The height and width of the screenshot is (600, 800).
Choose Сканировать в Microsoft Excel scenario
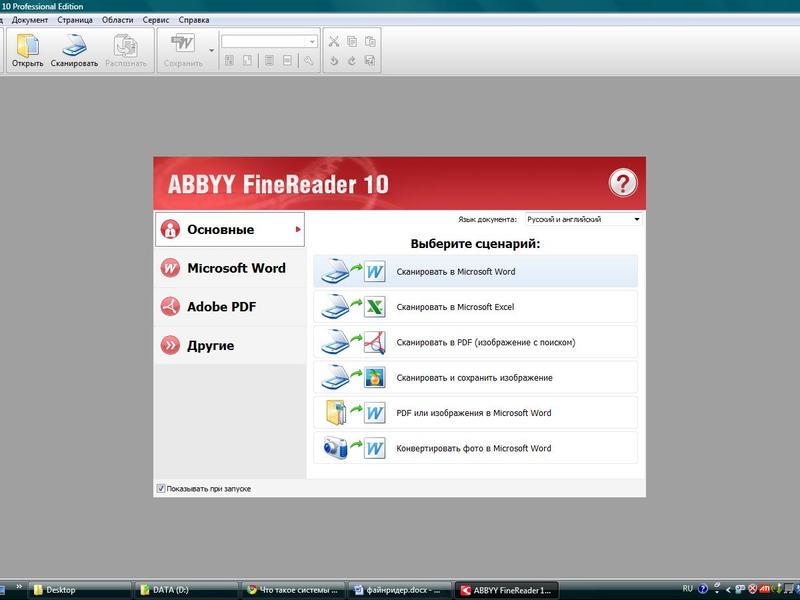[476, 307]
